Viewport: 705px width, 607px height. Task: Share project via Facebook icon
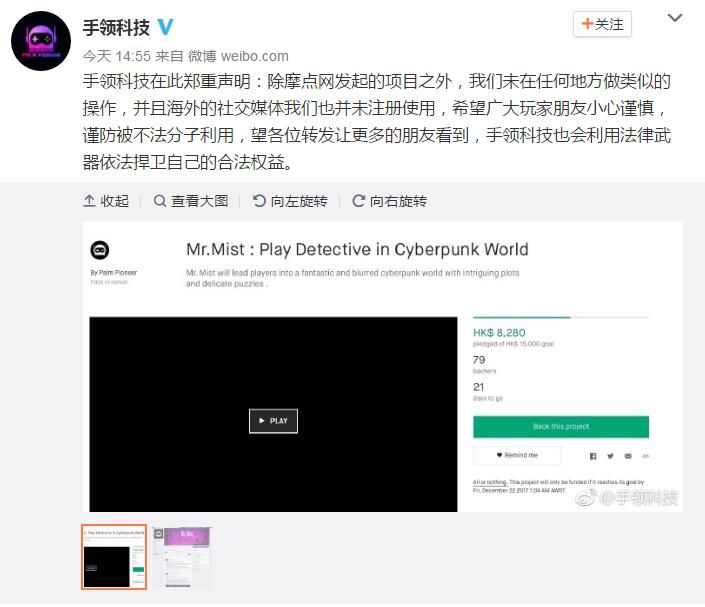pyautogui.click(x=593, y=456)
